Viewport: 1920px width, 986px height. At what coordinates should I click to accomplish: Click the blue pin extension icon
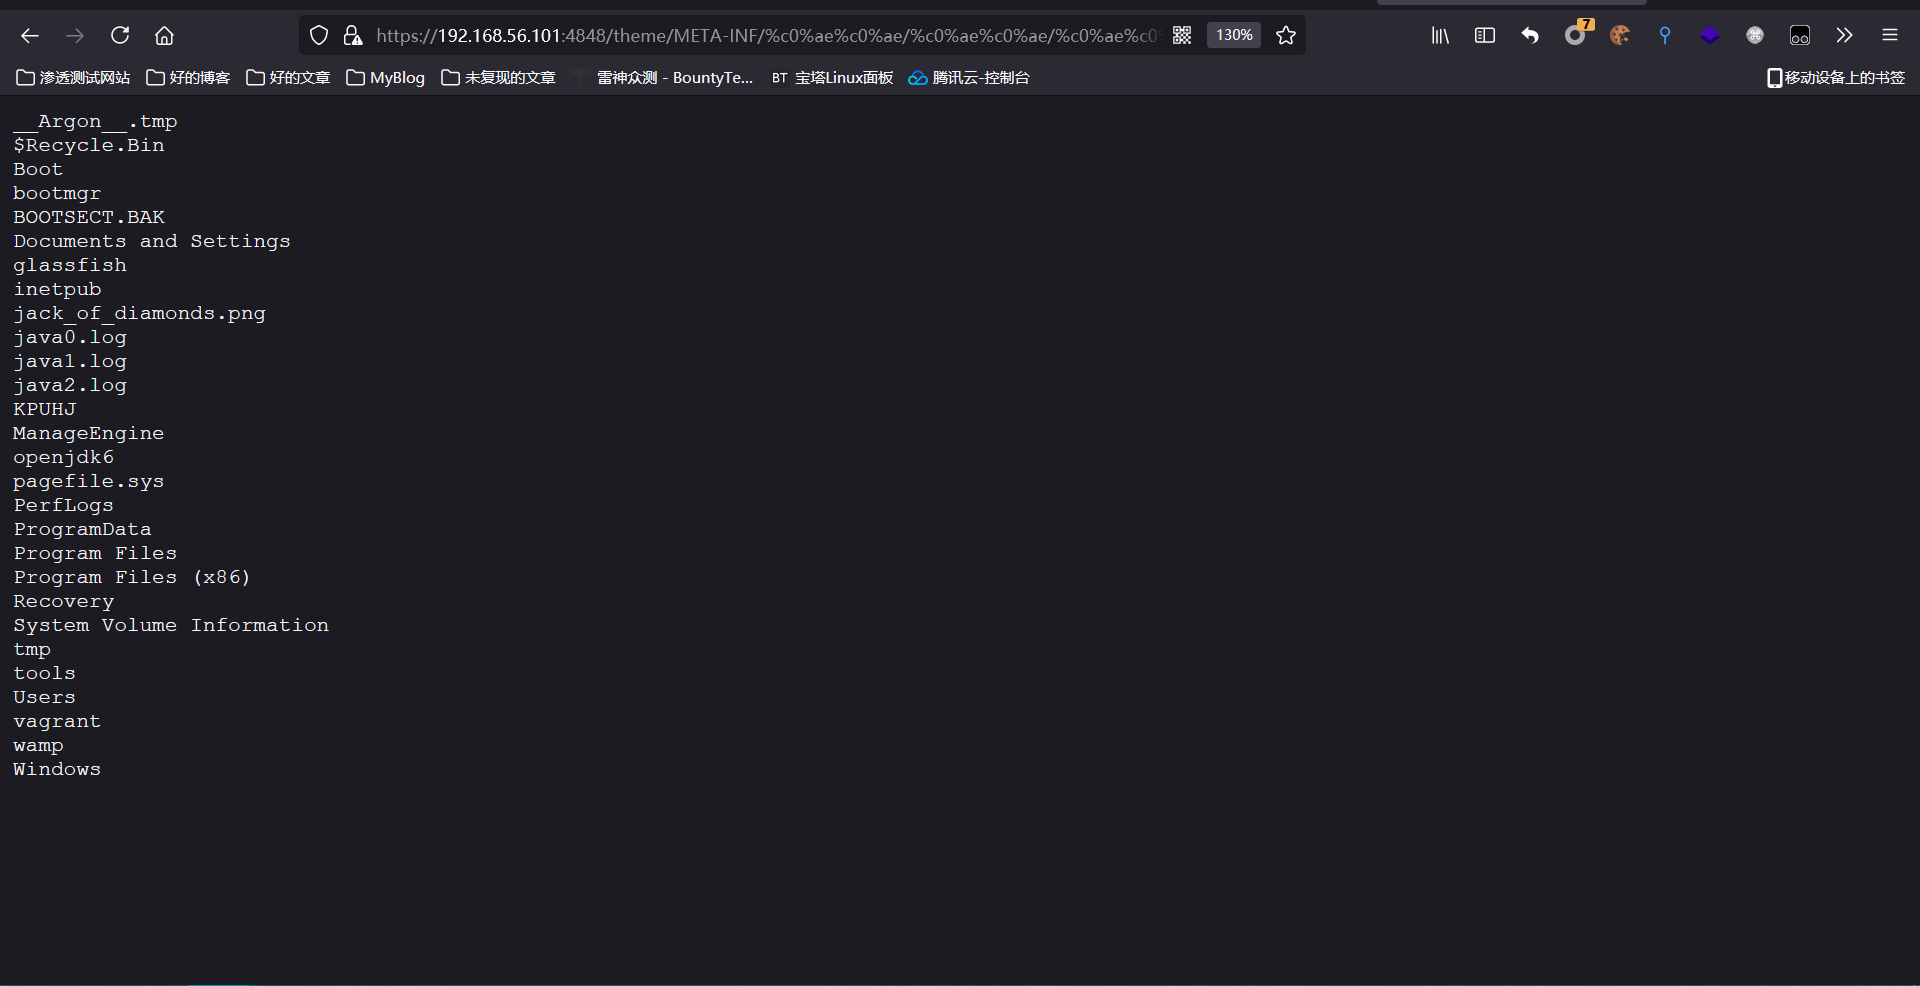(1665, 36)
